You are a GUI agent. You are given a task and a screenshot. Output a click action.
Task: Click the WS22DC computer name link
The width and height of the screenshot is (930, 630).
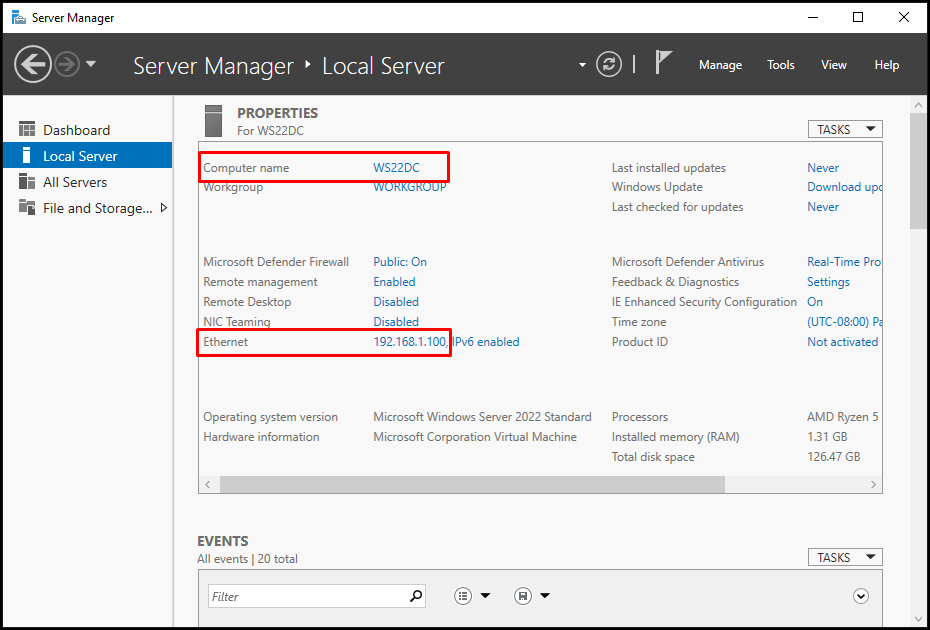396,168
